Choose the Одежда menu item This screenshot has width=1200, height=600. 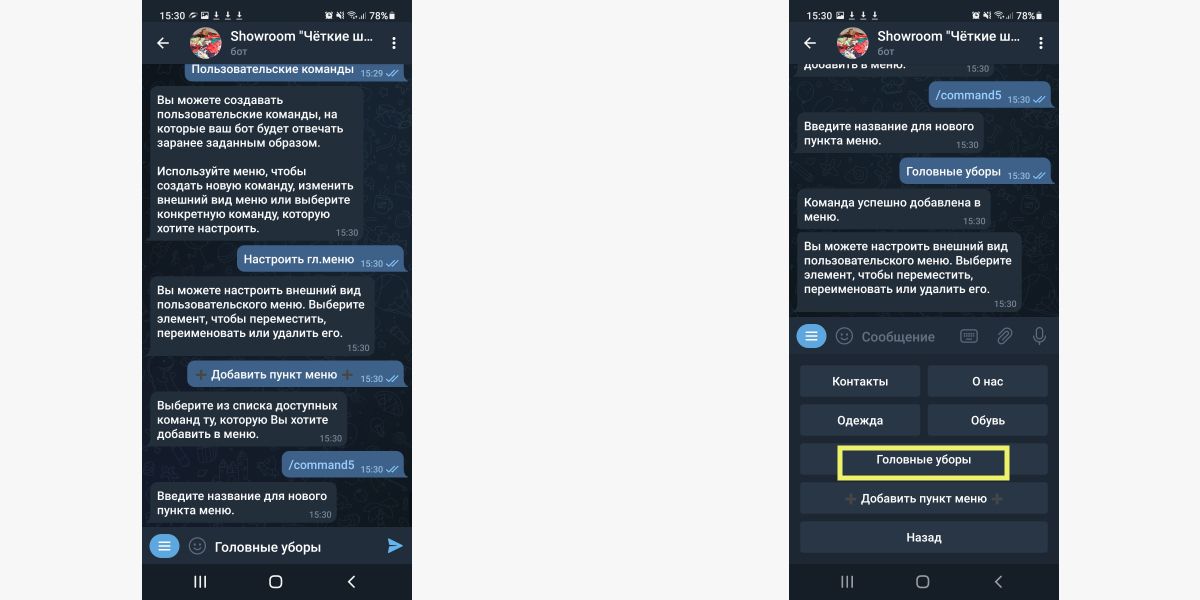[860, 420]
